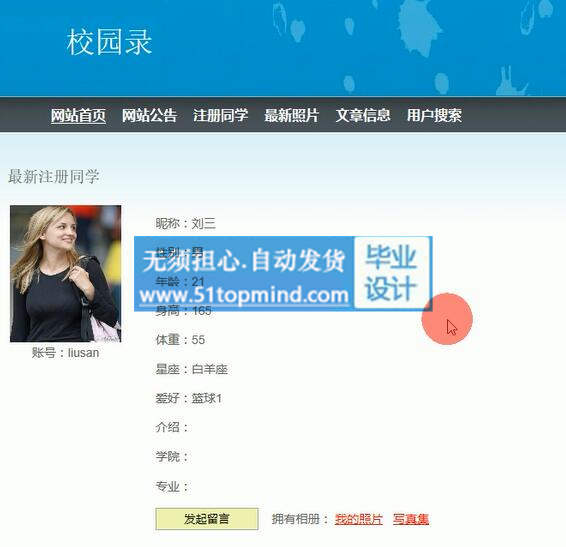This screenshot has width=566, height=547.
Task: Click the 校园录 site title
Action: [109, 42]
